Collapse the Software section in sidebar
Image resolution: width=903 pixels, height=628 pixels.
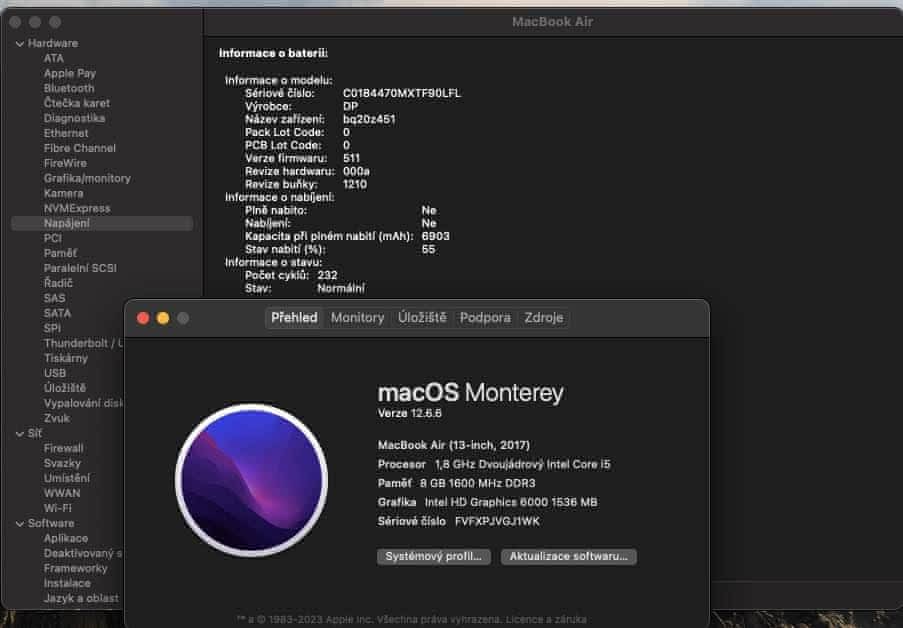tap(20, 524)
